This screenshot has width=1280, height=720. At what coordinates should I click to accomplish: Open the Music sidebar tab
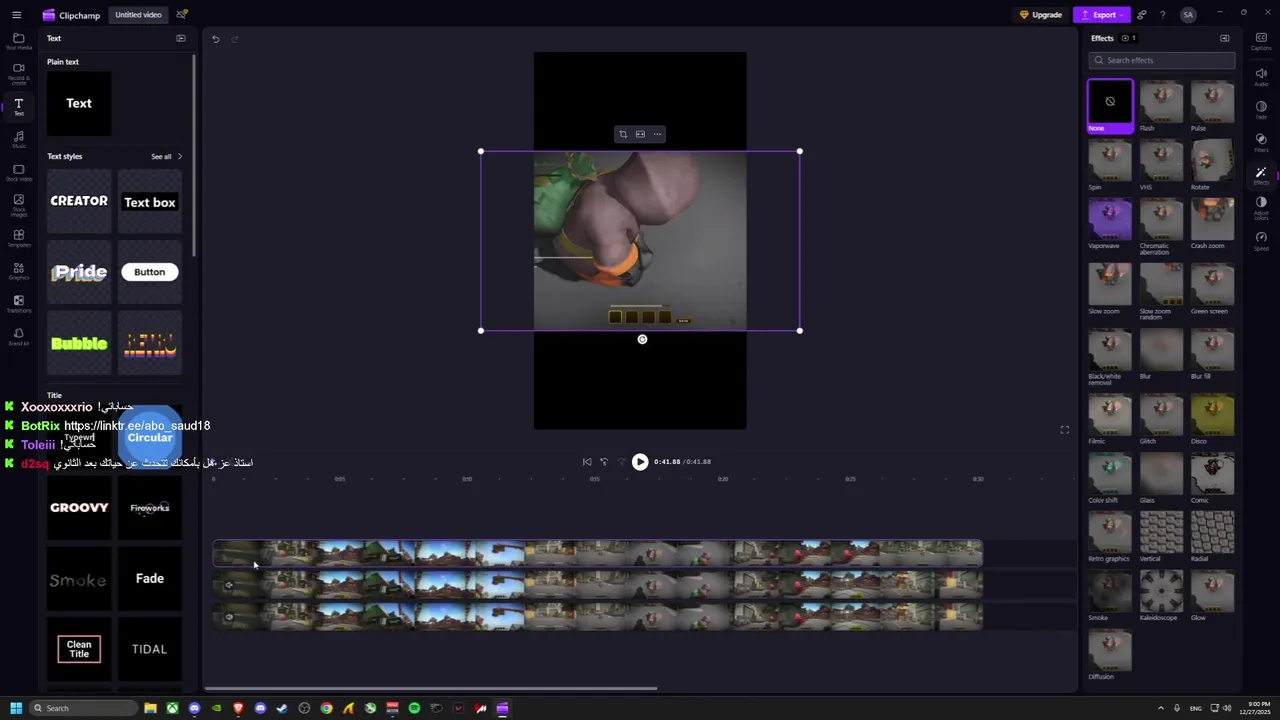click(18, 139)
